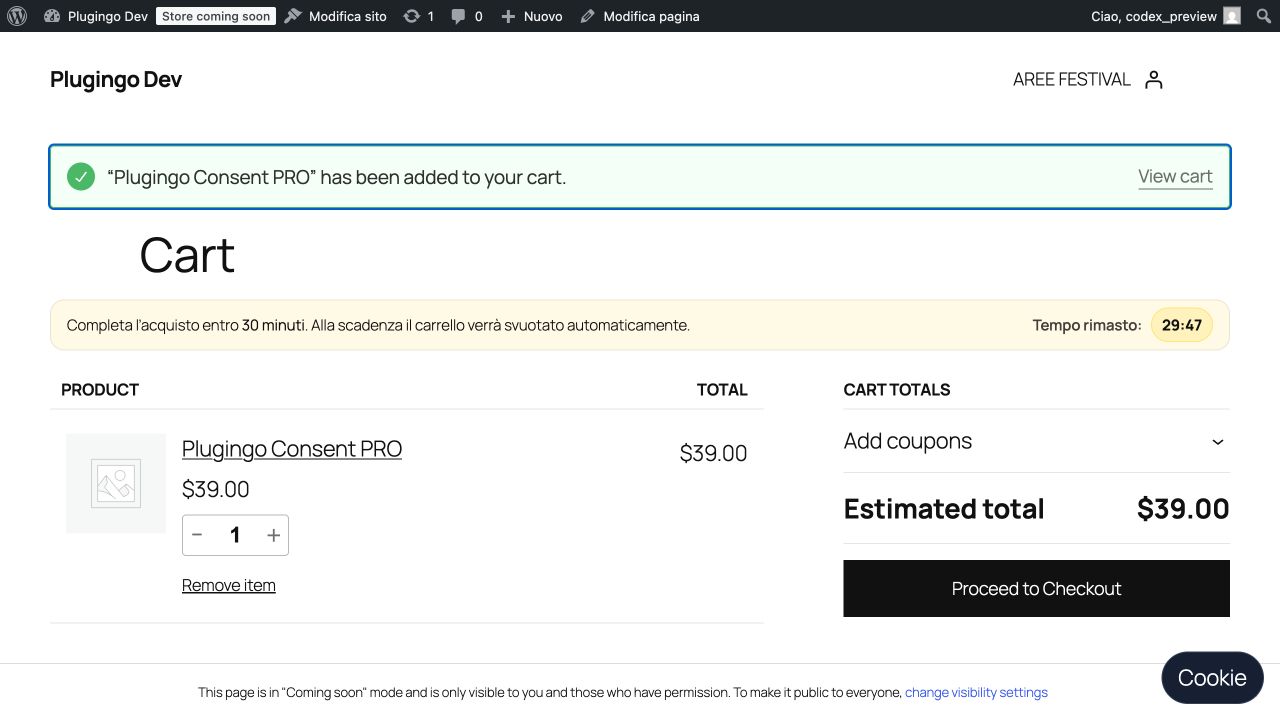Open the WordPress logo menu
Image resolution: width=1280 pixels, height=720 pixels.
(16, 16)
